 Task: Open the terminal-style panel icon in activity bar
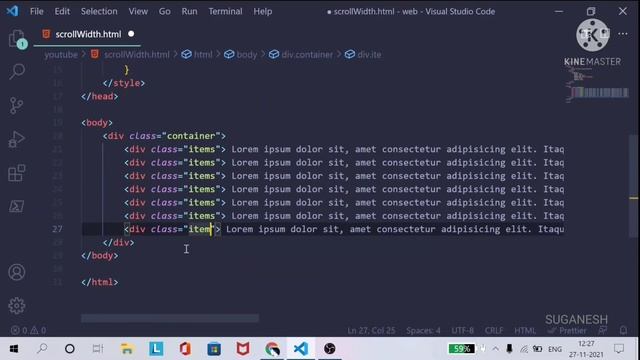click(16, 206)
